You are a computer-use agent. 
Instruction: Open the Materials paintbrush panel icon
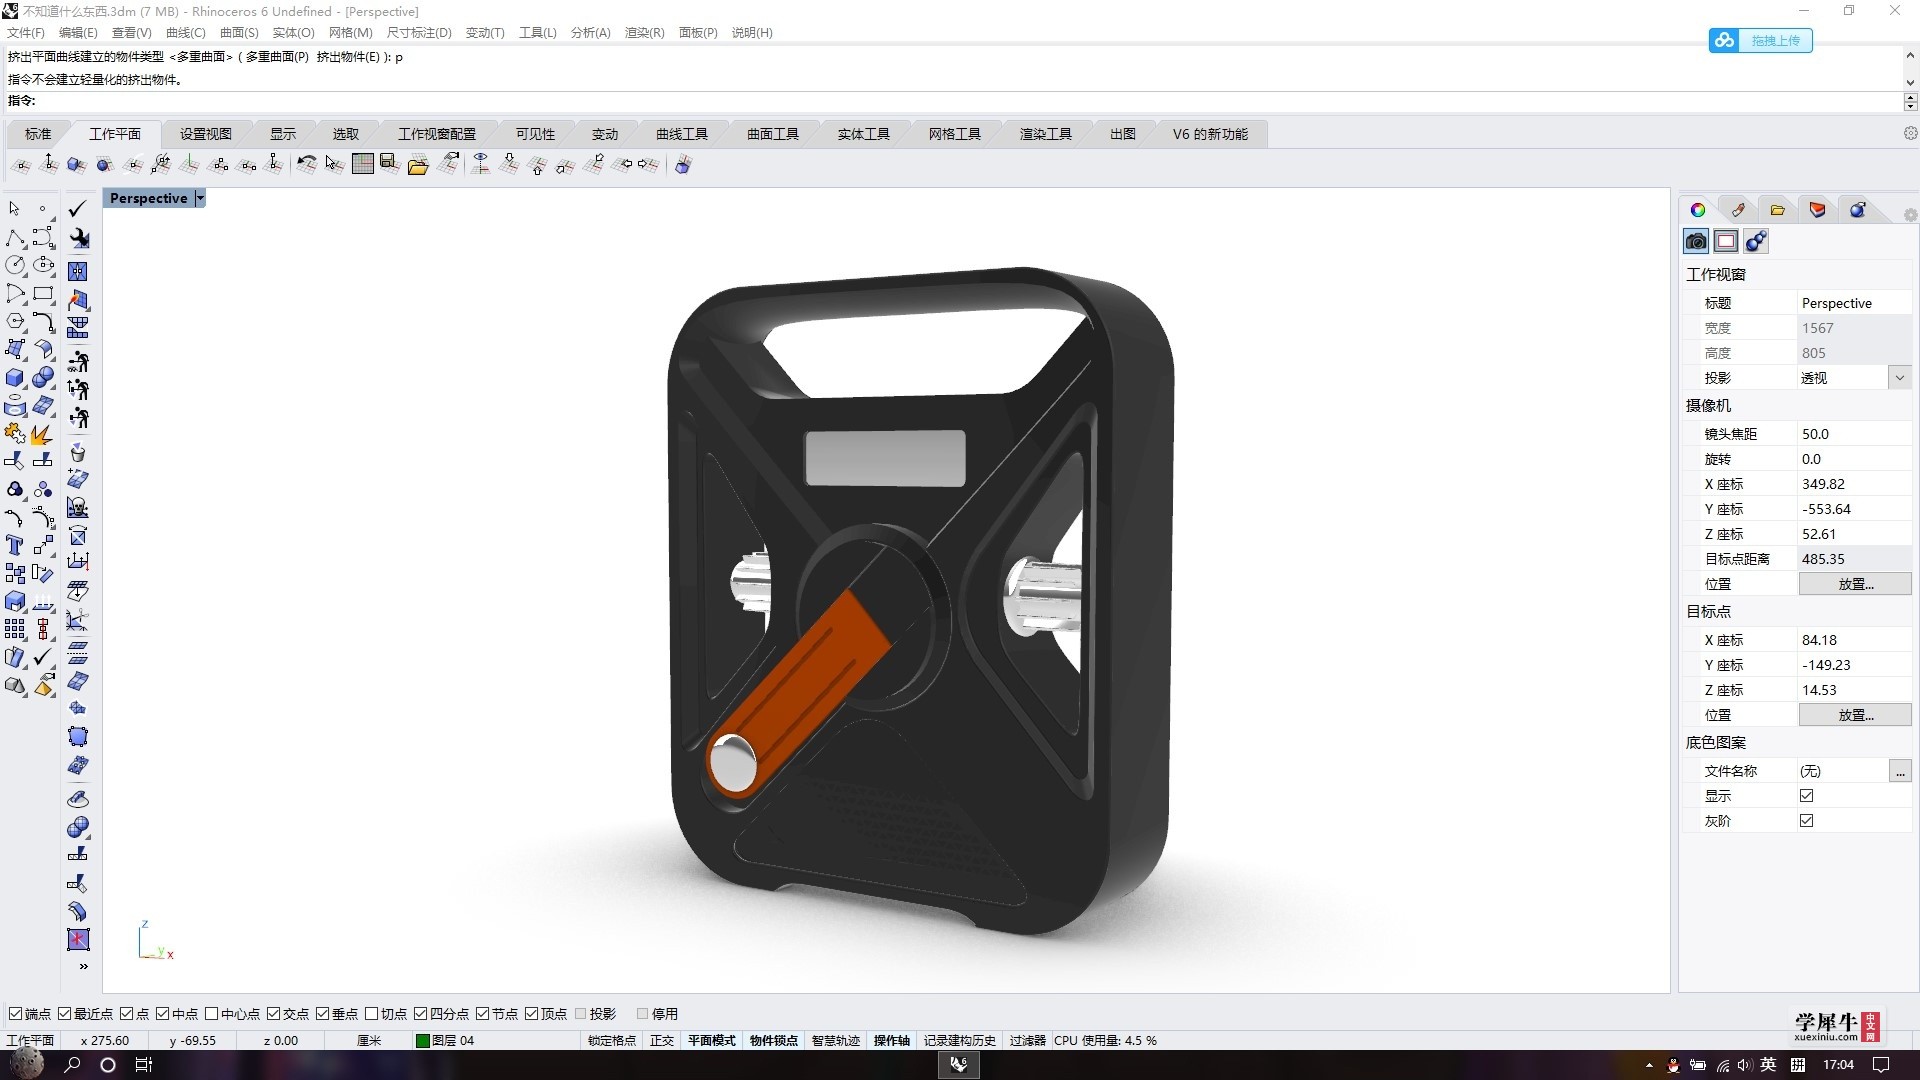coord(1738,210)
